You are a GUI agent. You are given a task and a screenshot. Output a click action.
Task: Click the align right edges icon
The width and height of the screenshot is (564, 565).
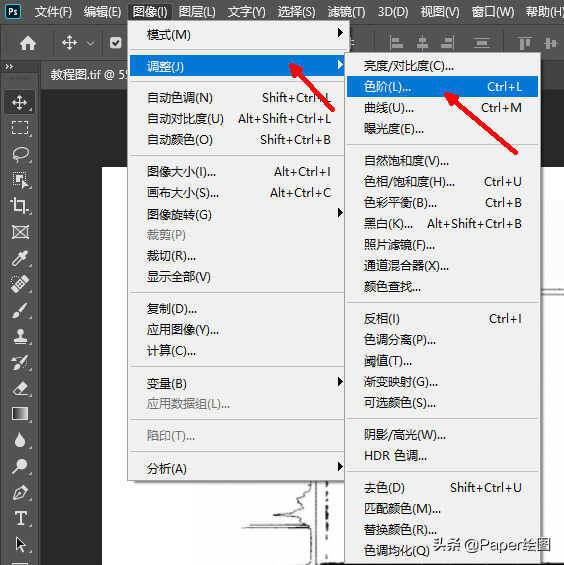tap(448, 43)
